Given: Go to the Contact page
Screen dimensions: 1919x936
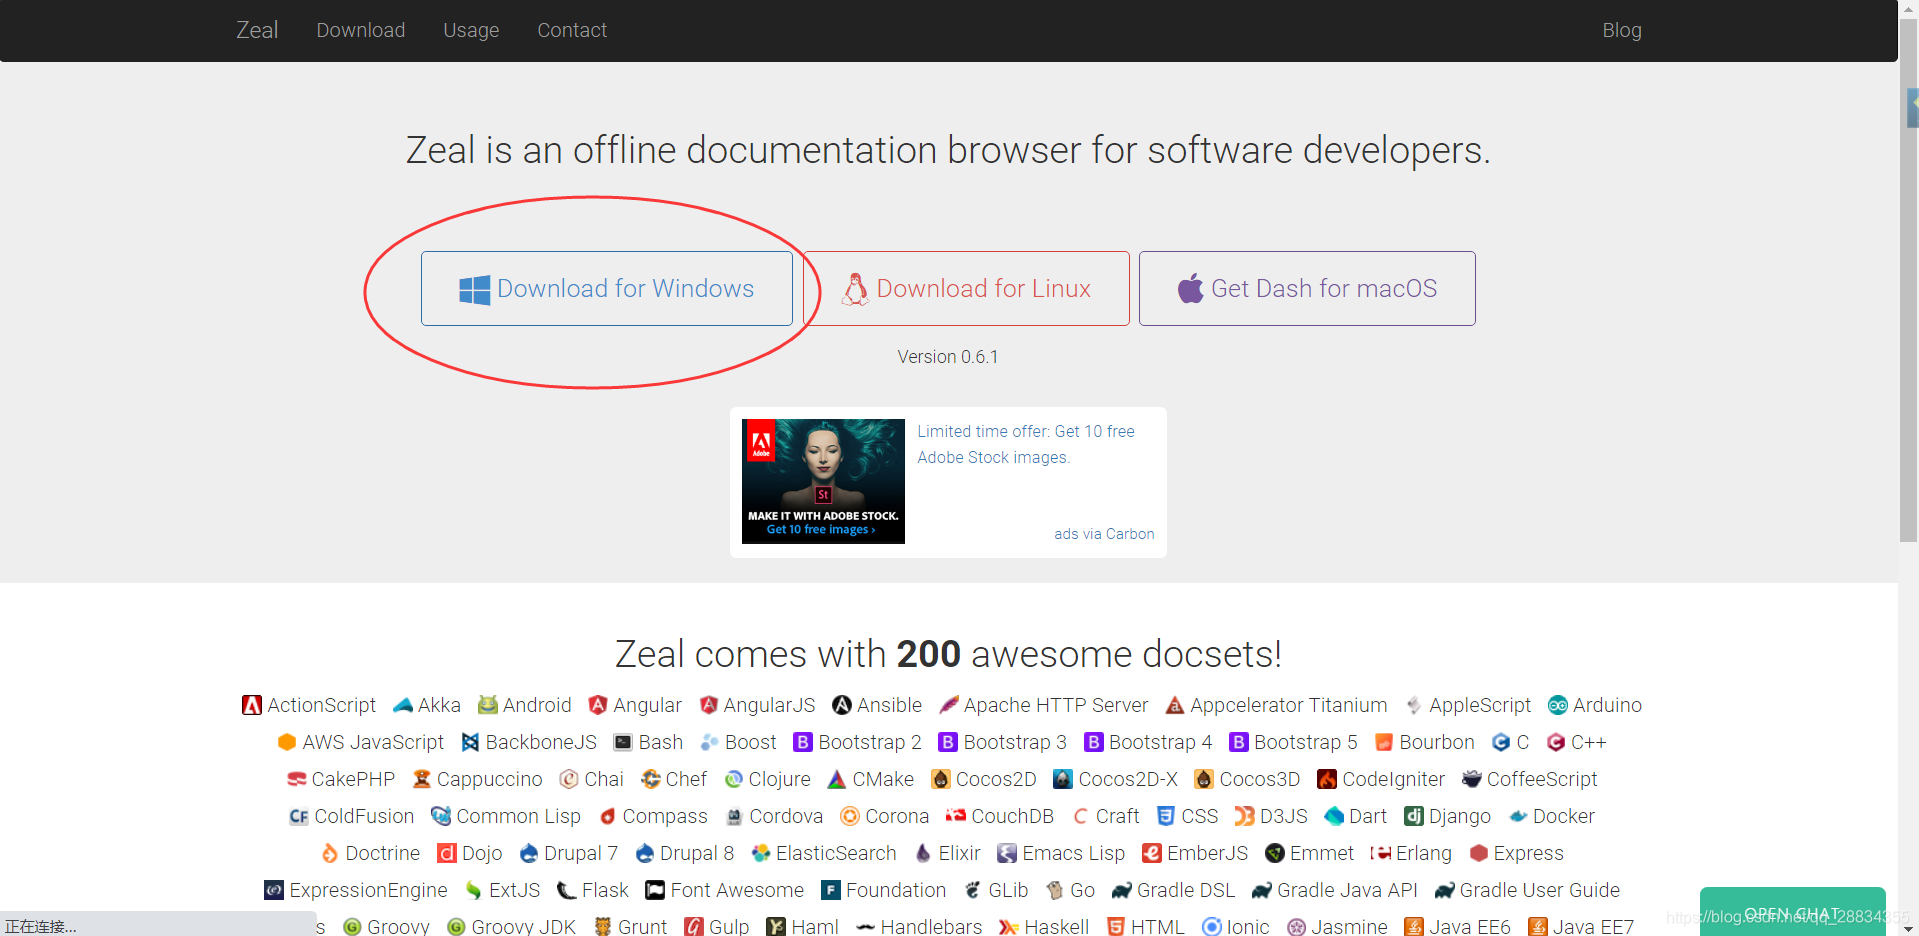Looking at the screenshot, I should (572, 30).
